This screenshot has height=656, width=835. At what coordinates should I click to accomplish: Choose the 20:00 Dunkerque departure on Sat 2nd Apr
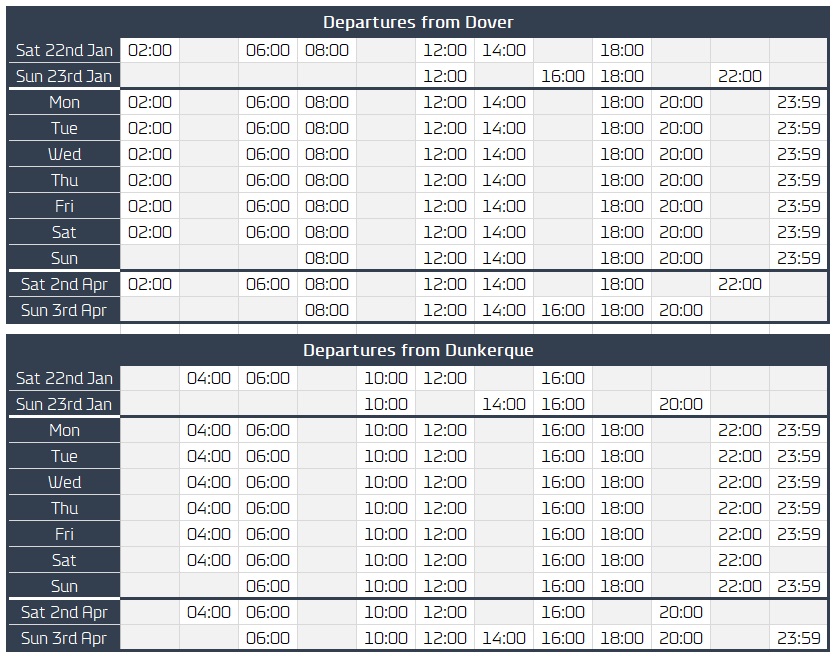coord(681,612)
